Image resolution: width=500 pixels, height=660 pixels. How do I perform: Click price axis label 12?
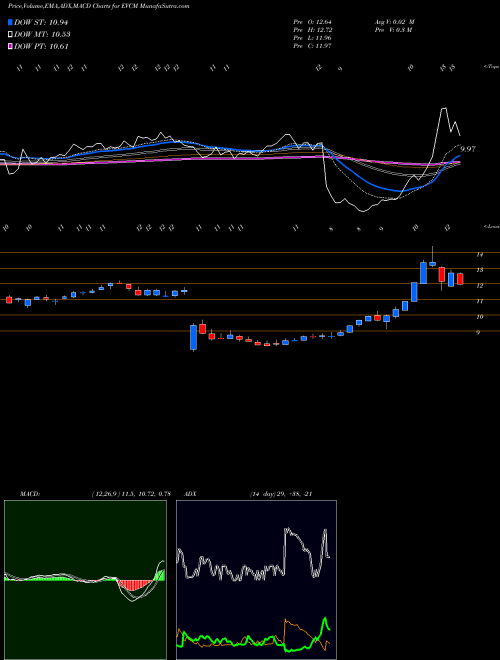click(x=479, y=285)
